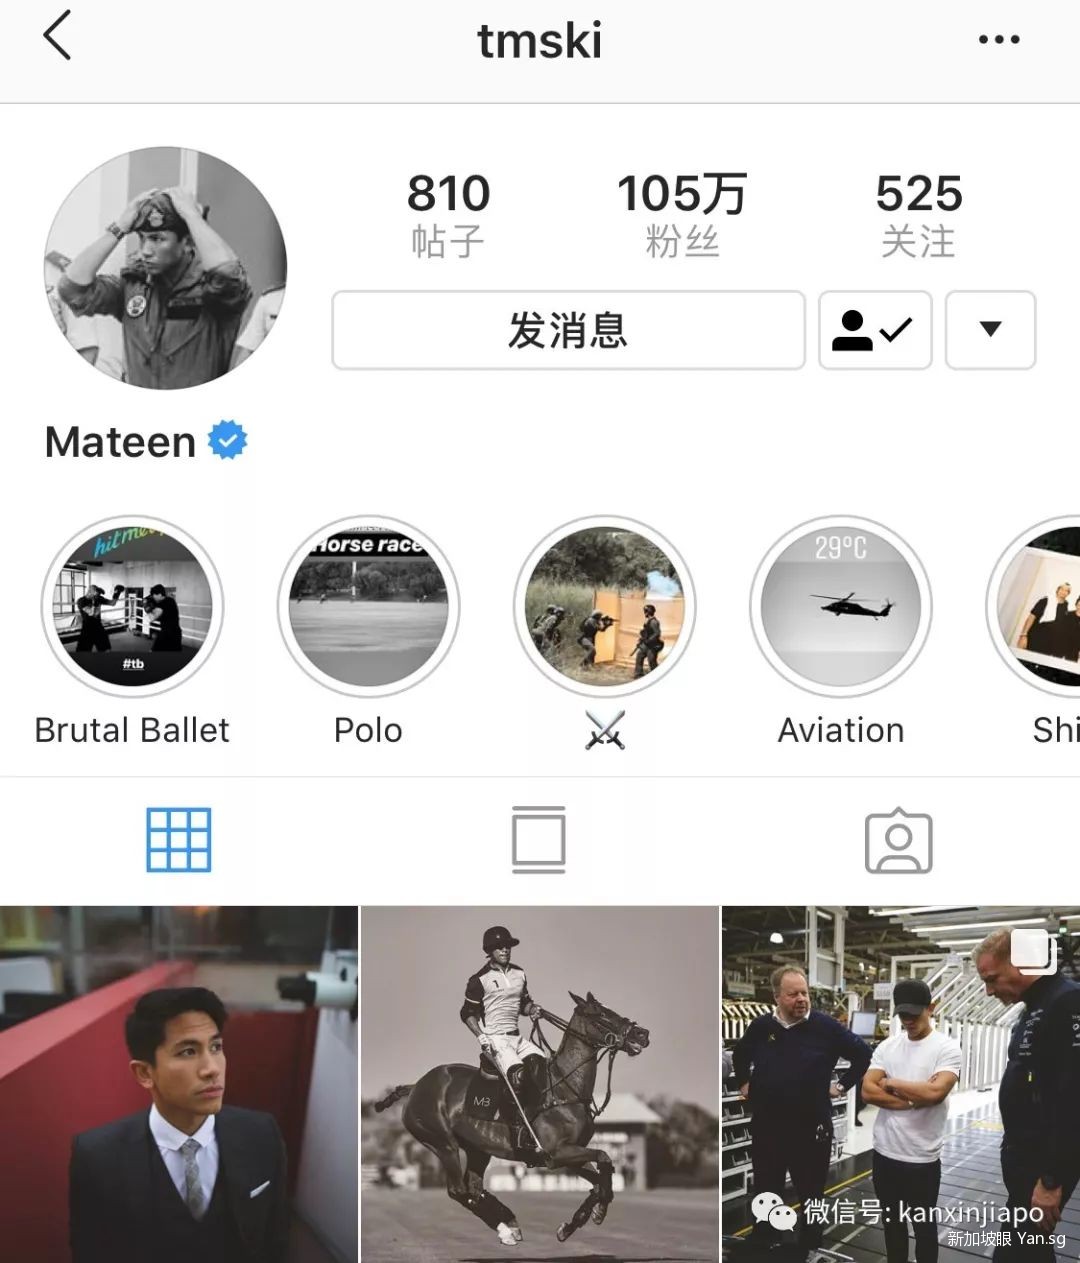This screenshot has height=1263, width=1080.
Task: Open the tmski profile picture
Action: click(165, 268)
